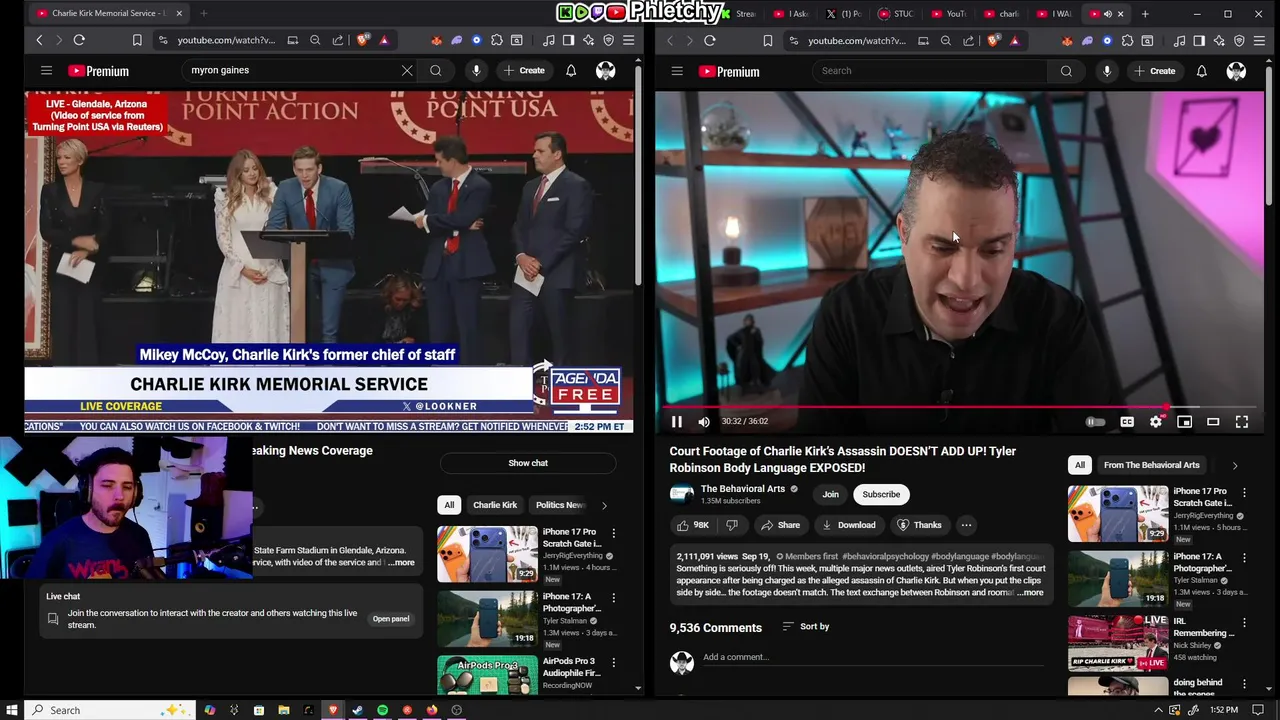Download the Behavioral Arts video

848,525
